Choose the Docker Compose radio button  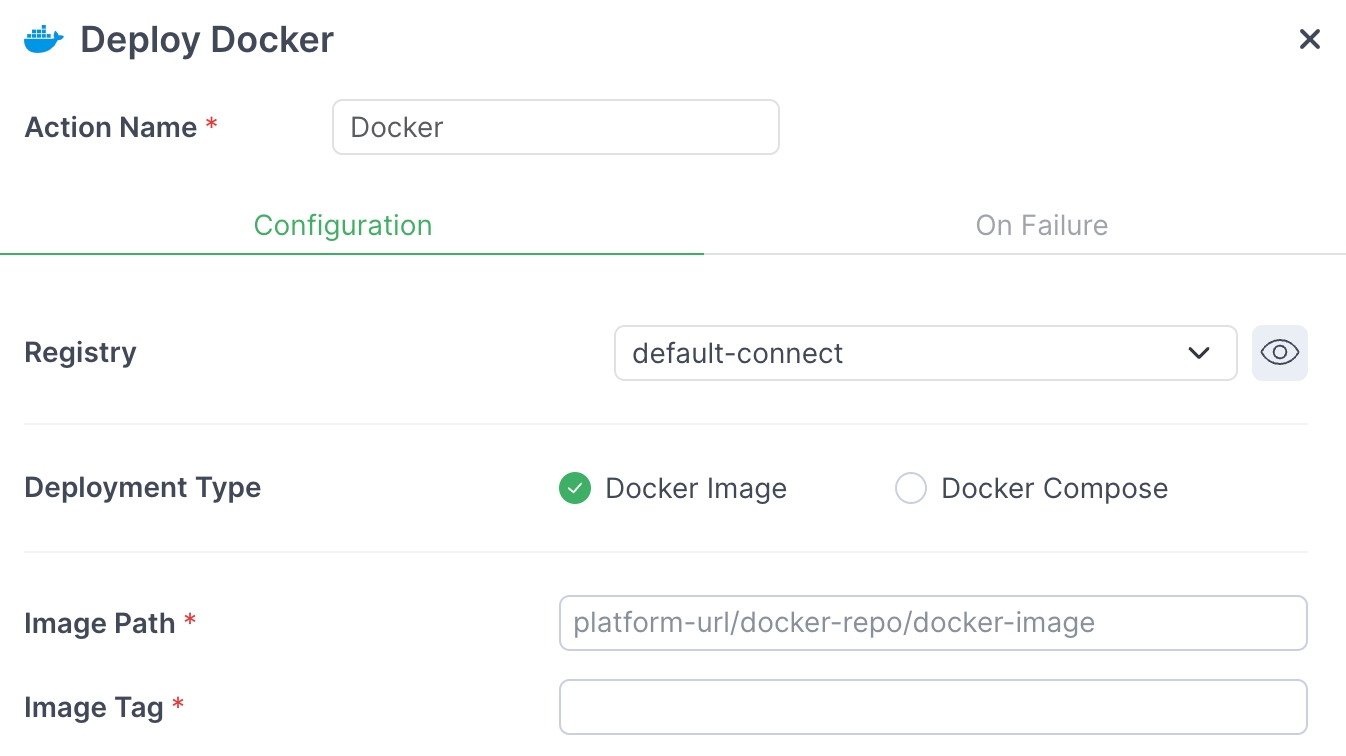pos(911,489)
